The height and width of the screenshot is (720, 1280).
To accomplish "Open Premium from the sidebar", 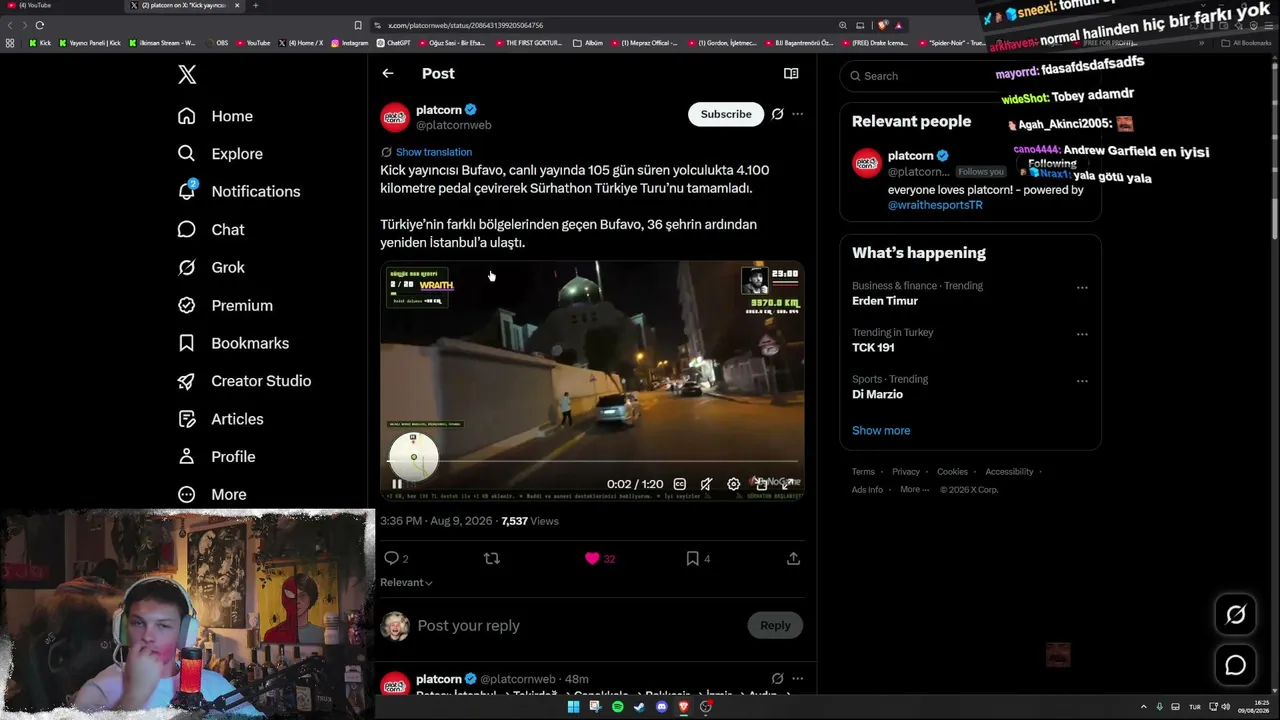I will 225,306.
